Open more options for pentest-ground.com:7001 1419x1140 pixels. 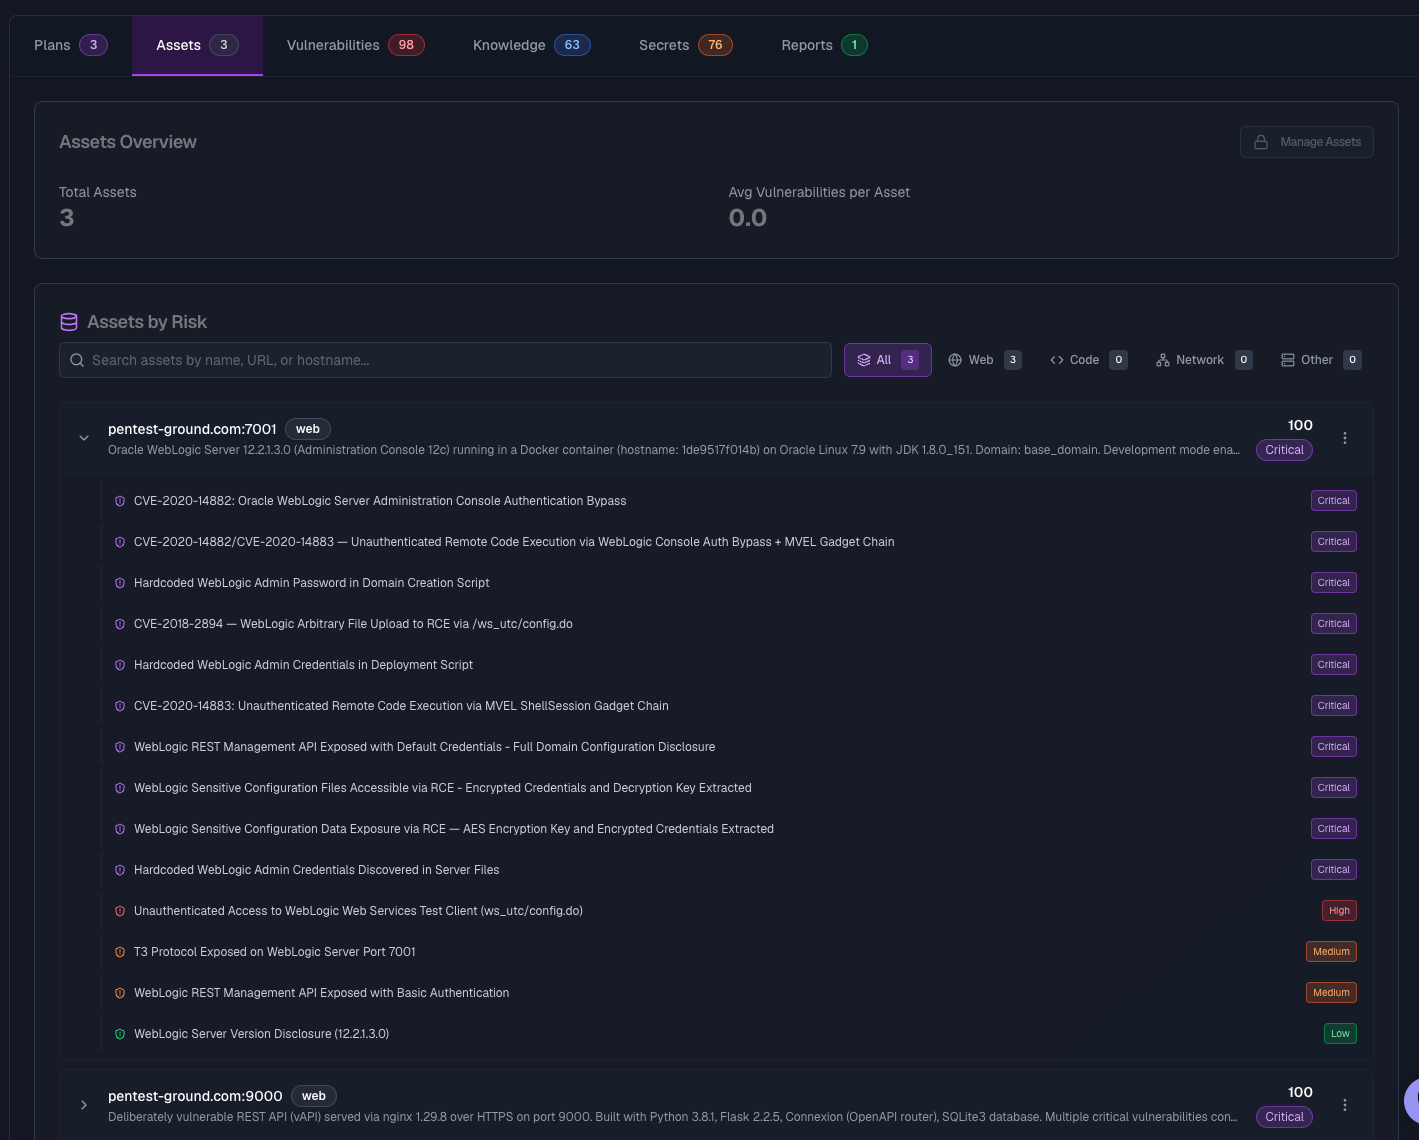[1345, 438]
